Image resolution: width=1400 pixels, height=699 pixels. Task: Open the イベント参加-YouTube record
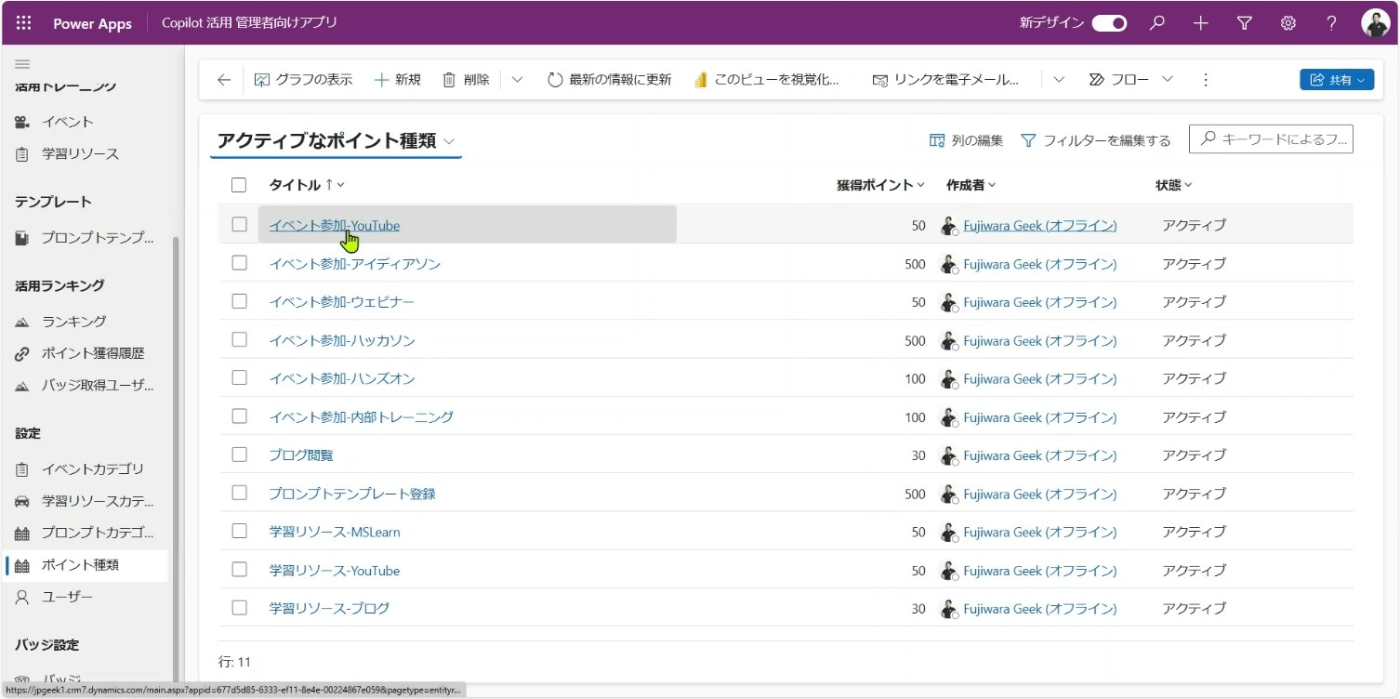(334, 225)
